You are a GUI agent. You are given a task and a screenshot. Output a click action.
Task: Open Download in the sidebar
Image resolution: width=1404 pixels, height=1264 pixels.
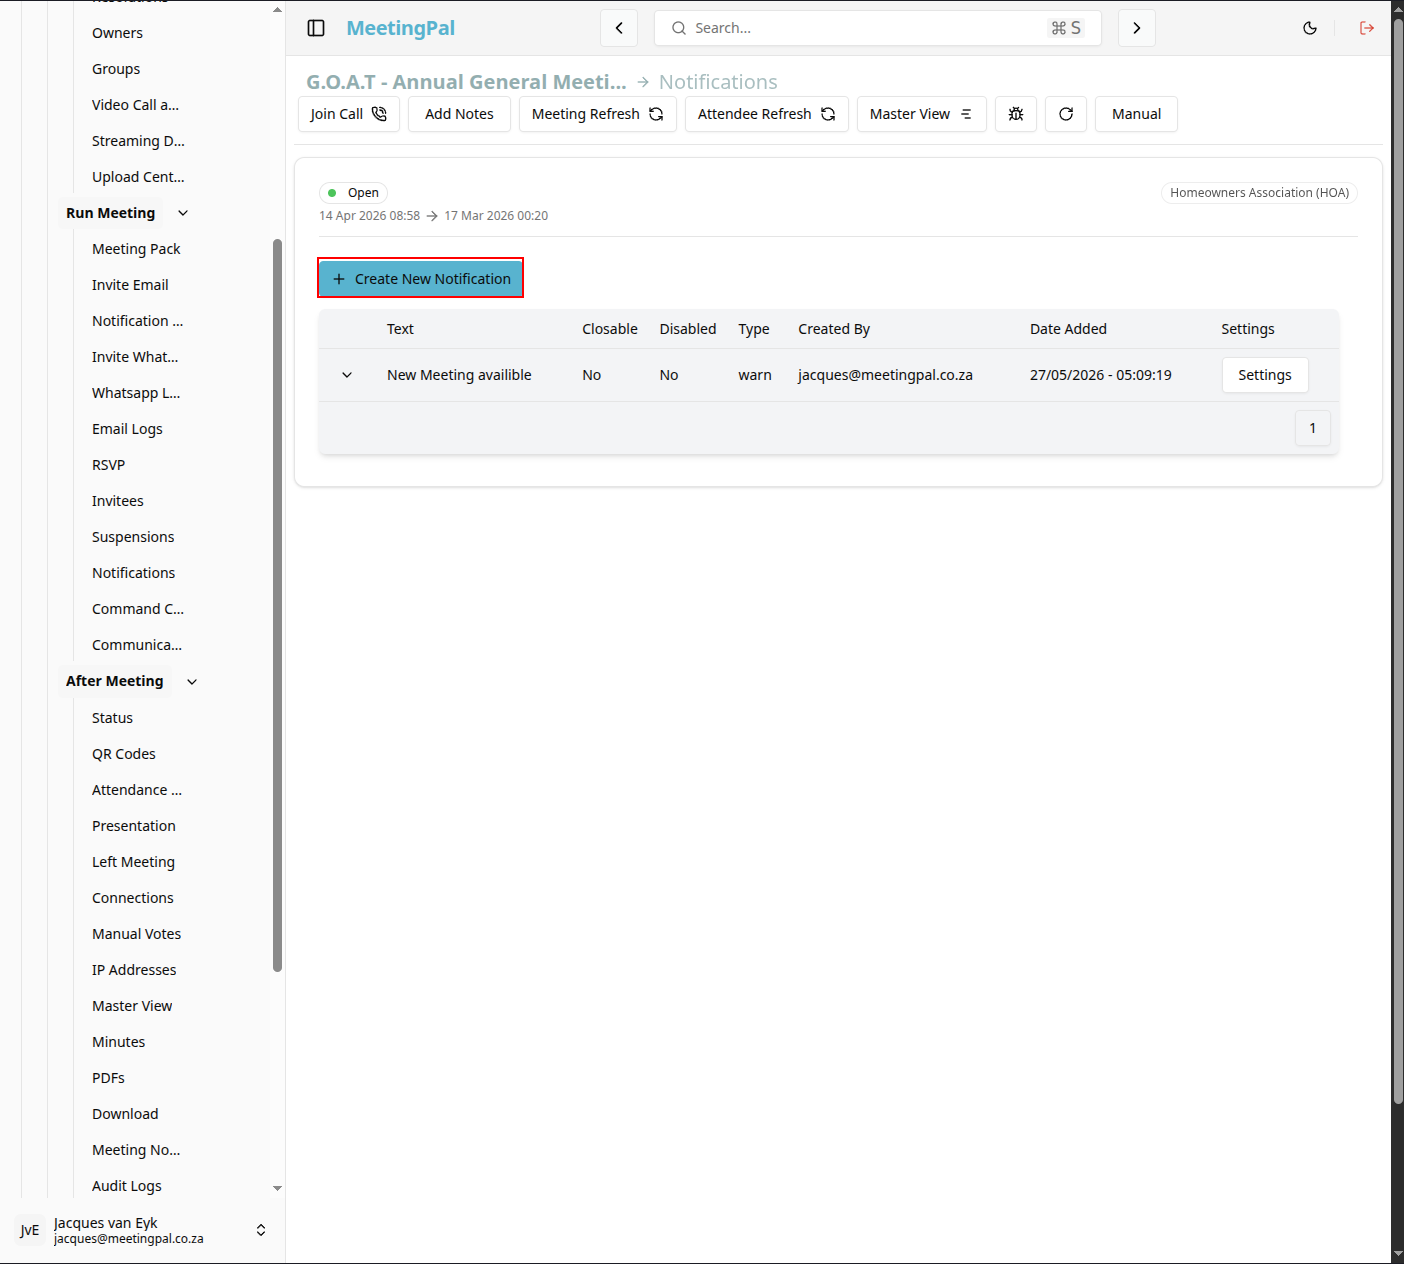125,1114
